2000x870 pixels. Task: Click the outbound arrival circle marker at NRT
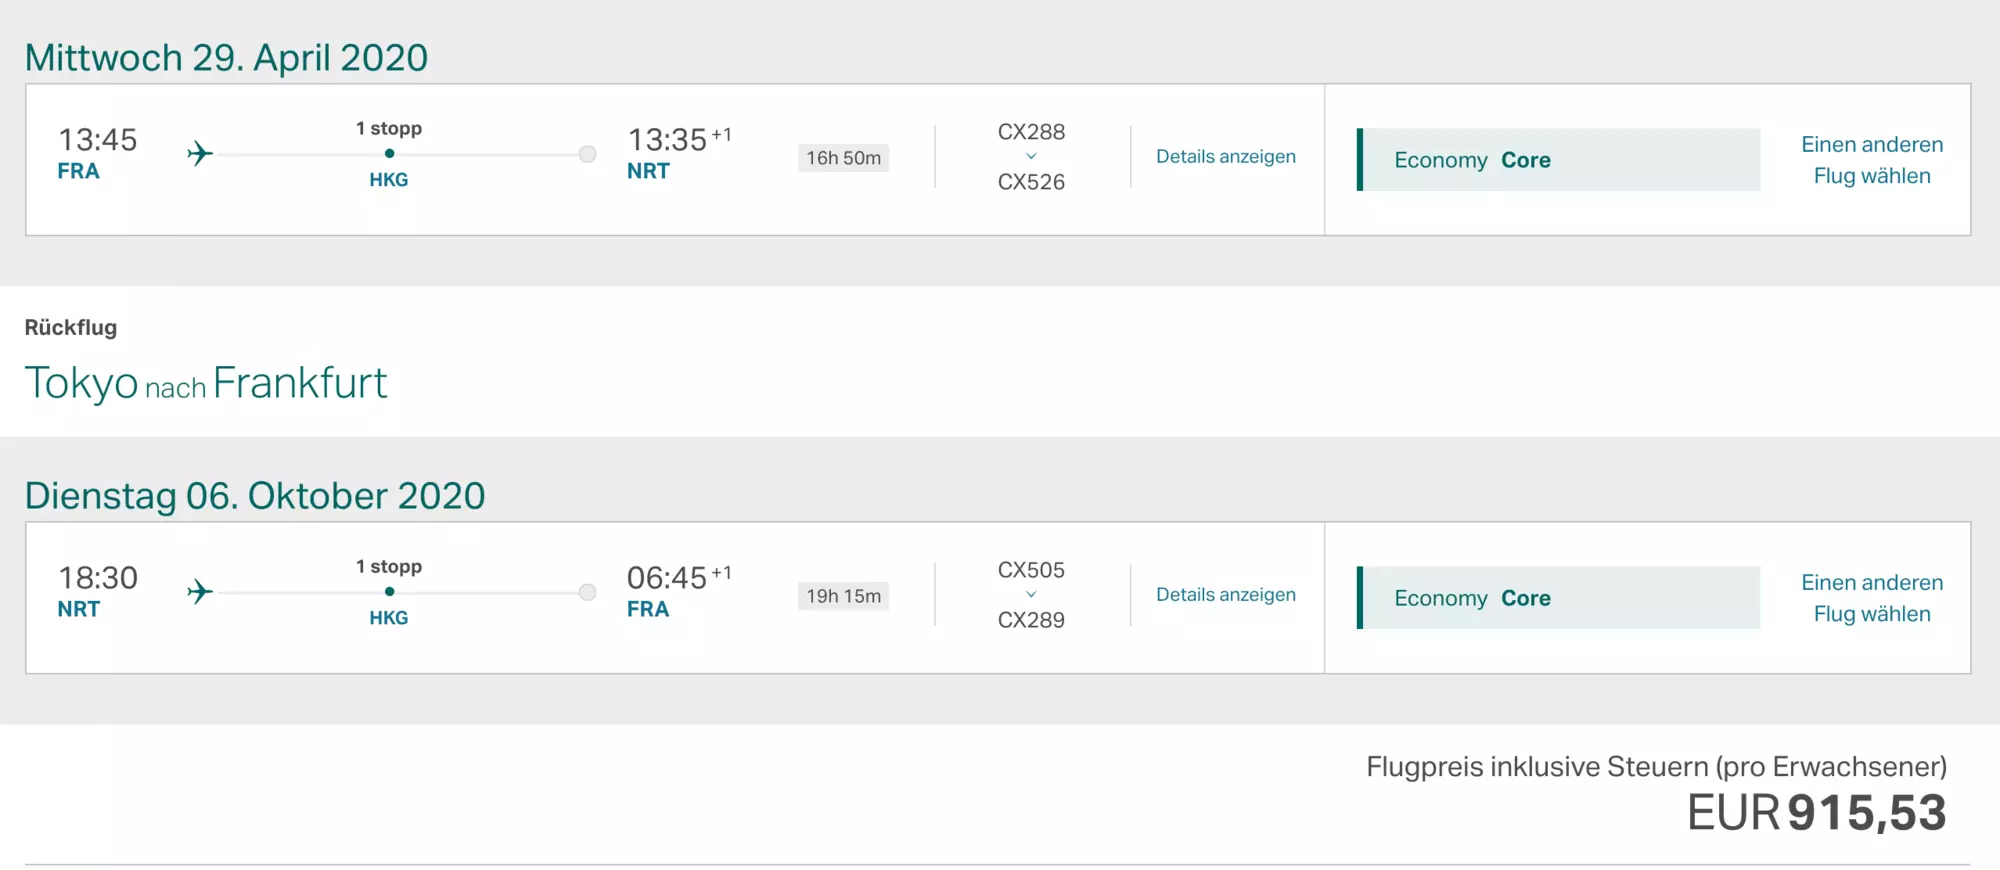587,154
